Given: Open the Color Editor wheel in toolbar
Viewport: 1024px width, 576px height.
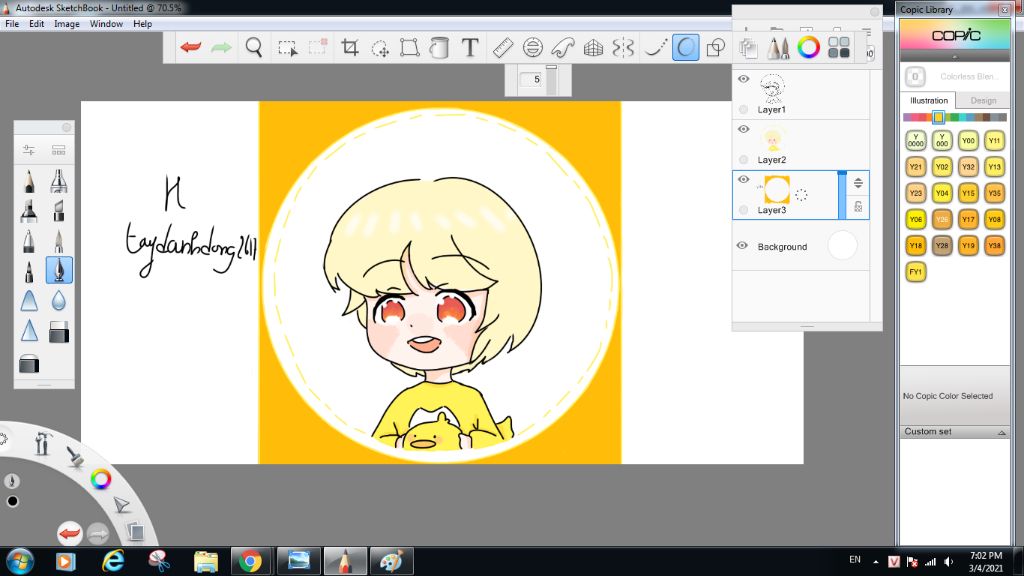Looking at the screenshot, I should point(808,48).
